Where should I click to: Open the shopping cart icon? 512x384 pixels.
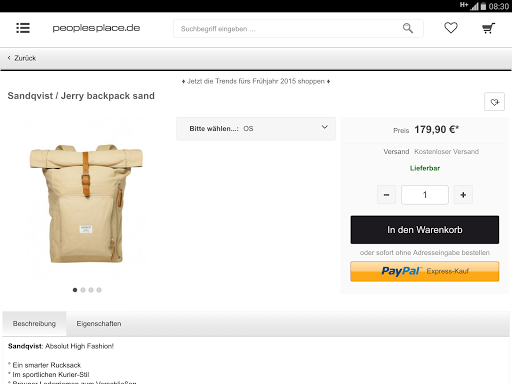pos(488,28)
